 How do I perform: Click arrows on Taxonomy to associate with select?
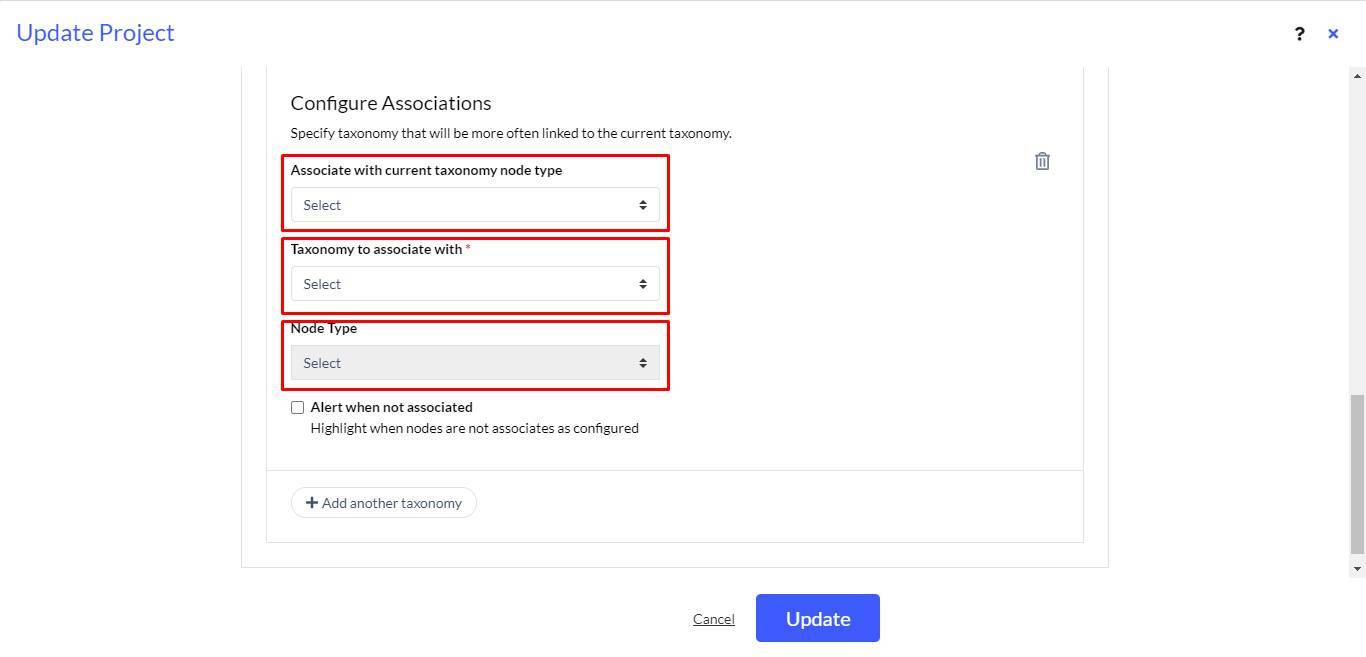[643, 284]
